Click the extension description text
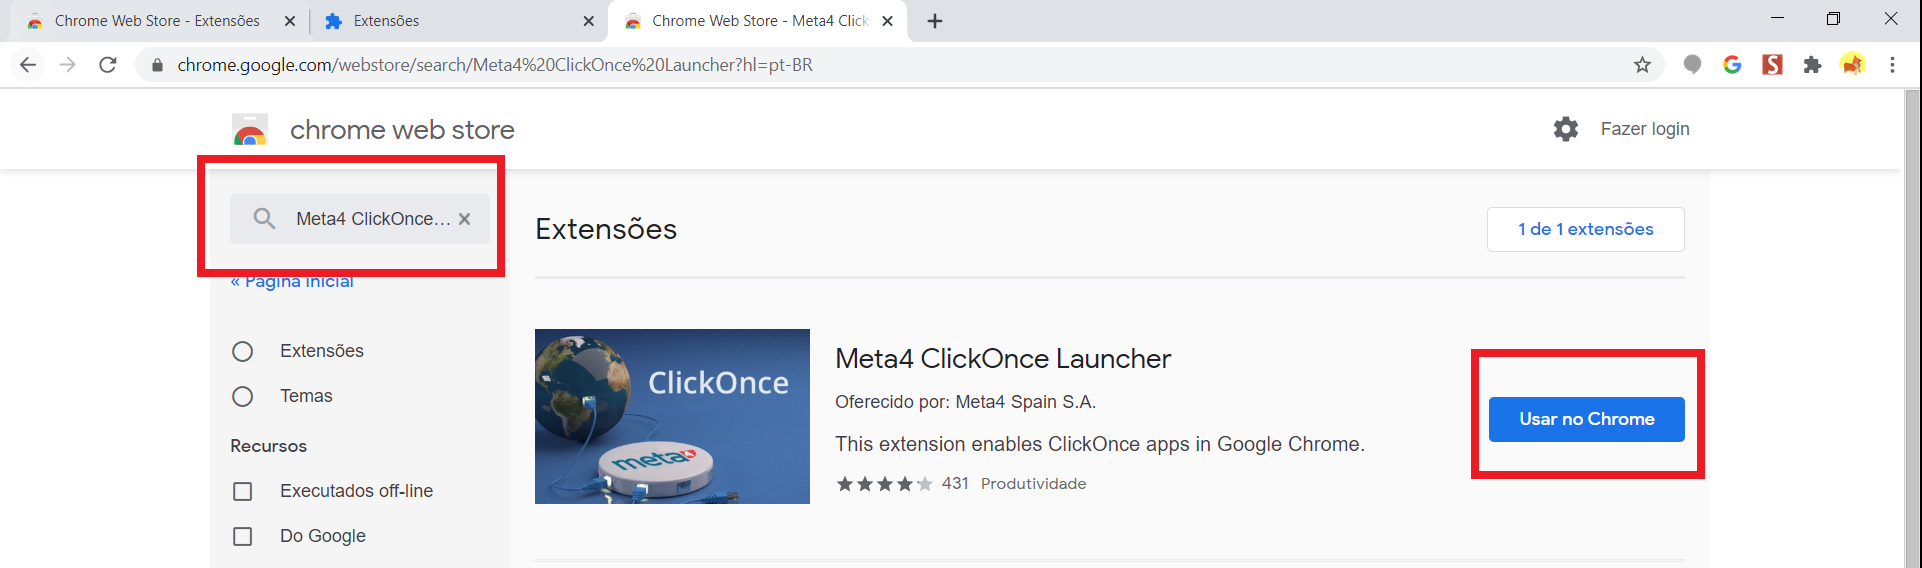Screen dimensions: 1922x568 point(1100,444)
